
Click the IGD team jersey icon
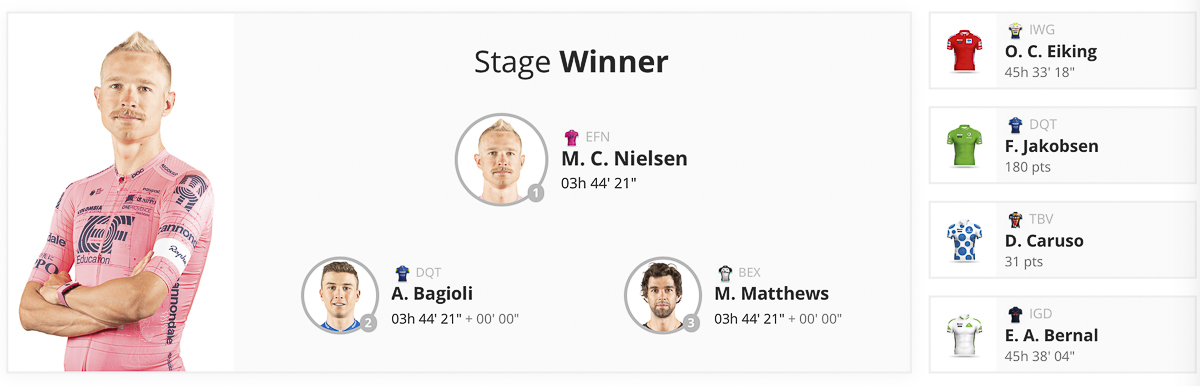pyautogui.click(x=1016, y=313)
